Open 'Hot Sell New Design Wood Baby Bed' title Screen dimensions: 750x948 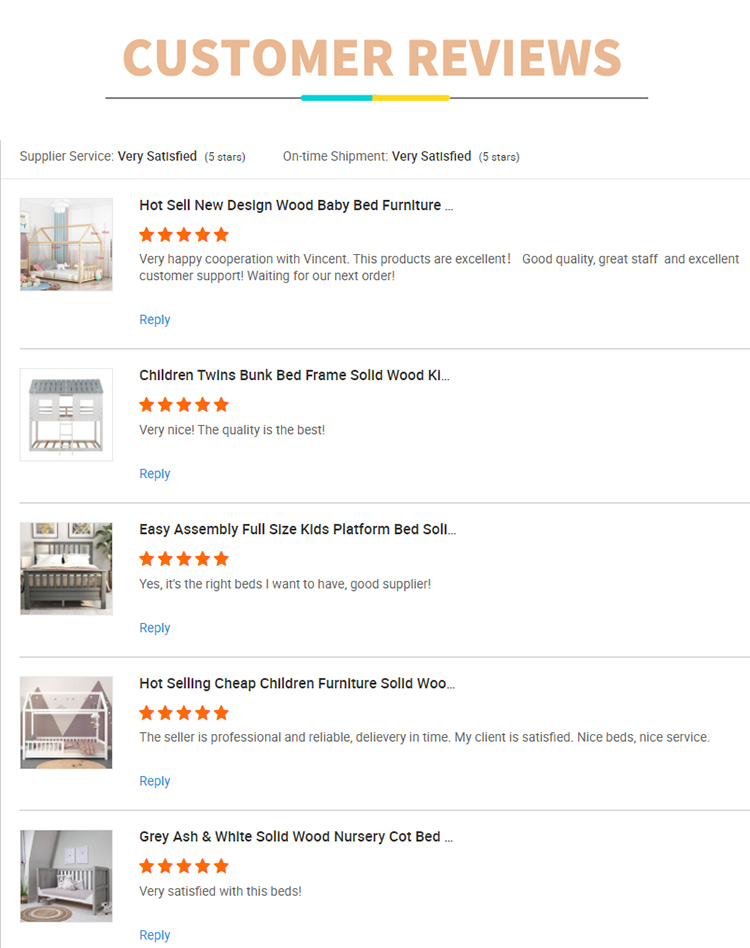[296, 205]
